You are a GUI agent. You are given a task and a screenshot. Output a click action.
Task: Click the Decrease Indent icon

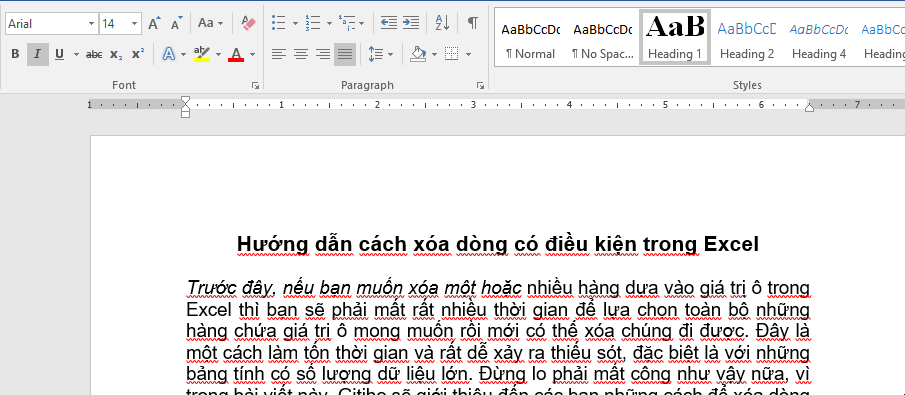click(388, 24)
